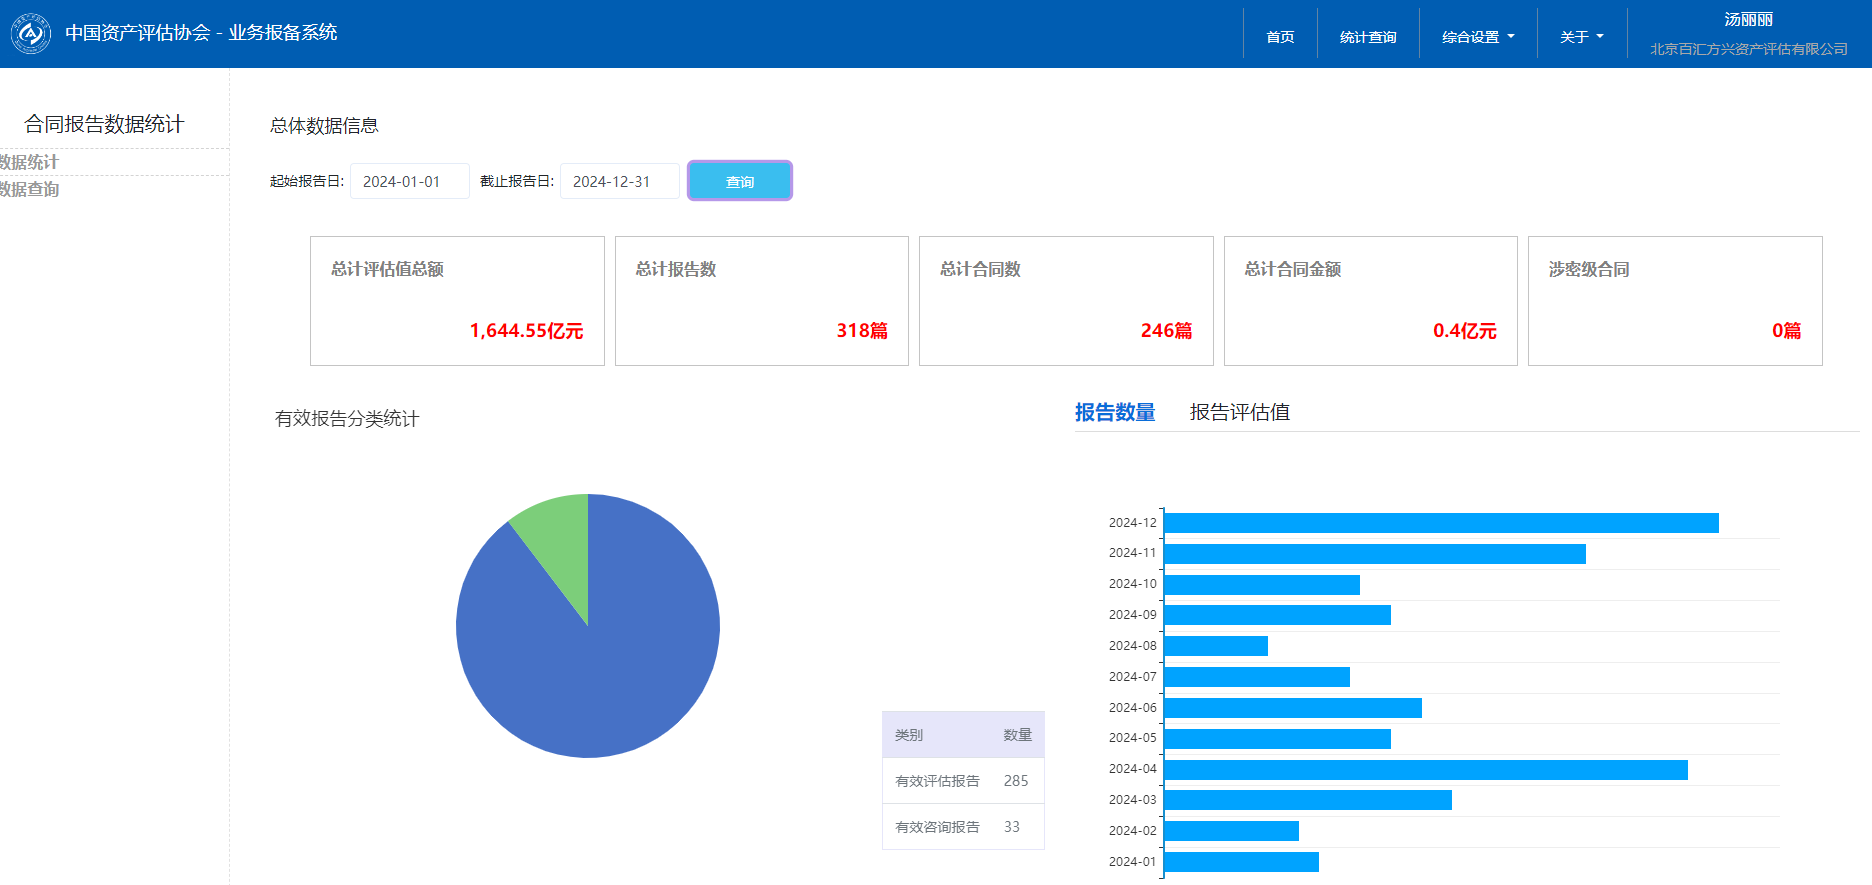Switch to the 报告数量 tab

1114,412
